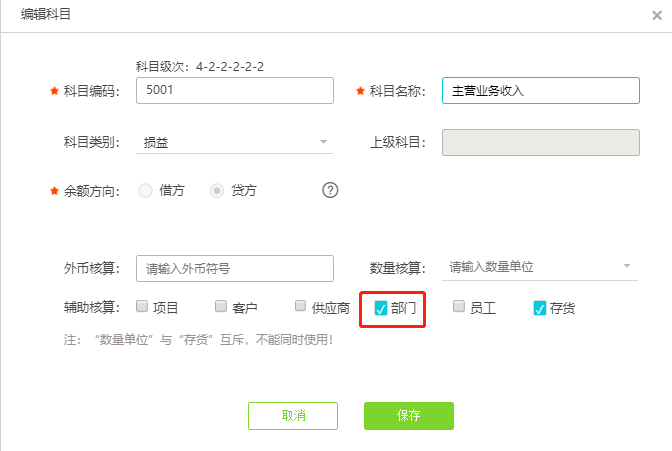The width and height of the screenshot is (672, 451).
Task: Open the 科目类别 dropdown
Action: click(234, 142)
